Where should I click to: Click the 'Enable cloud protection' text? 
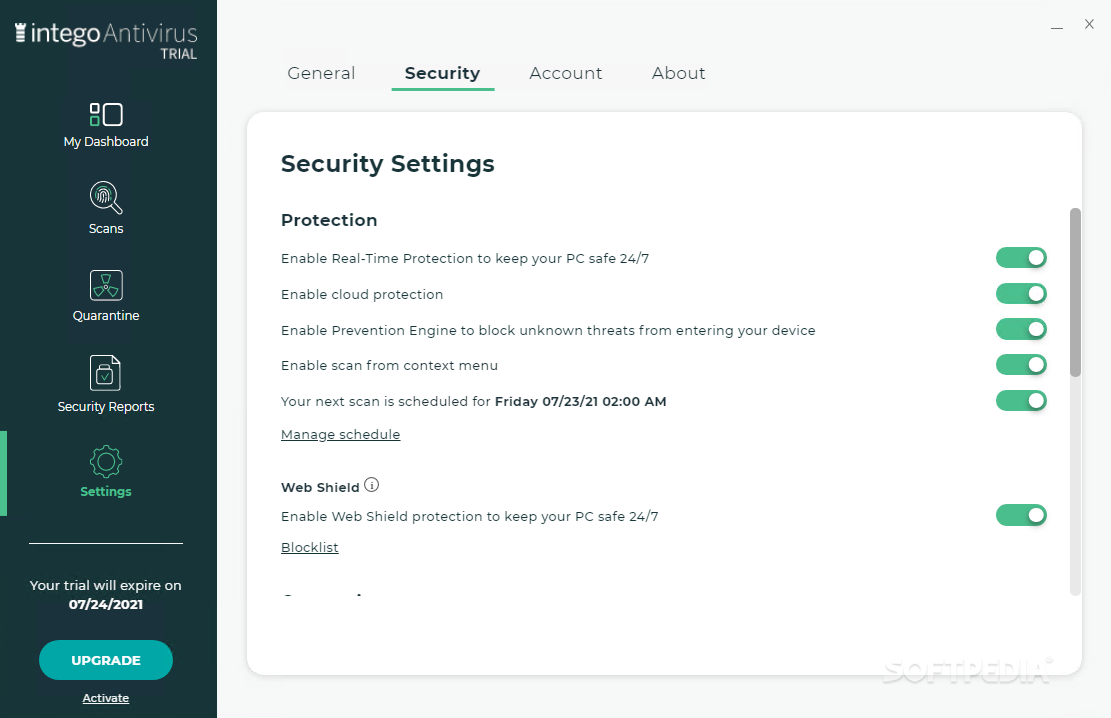coord(362,294)
